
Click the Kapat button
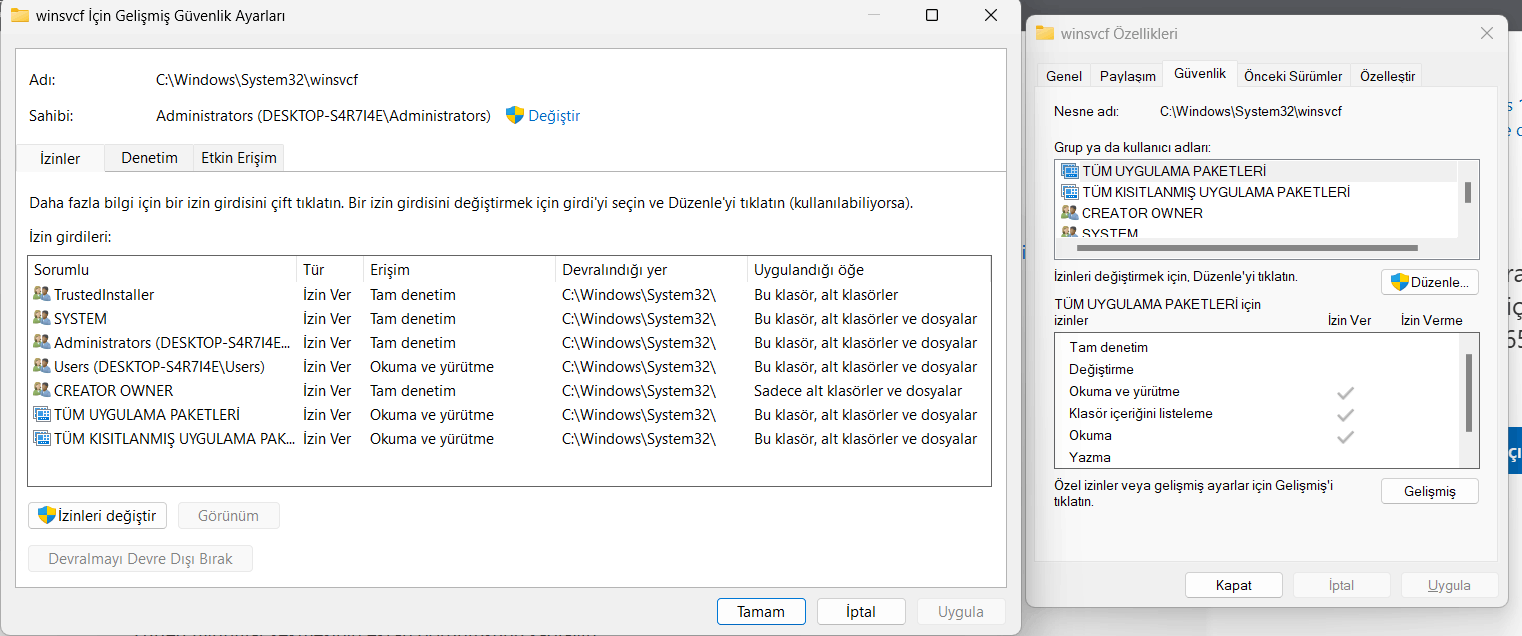[x=1234, y=585]
